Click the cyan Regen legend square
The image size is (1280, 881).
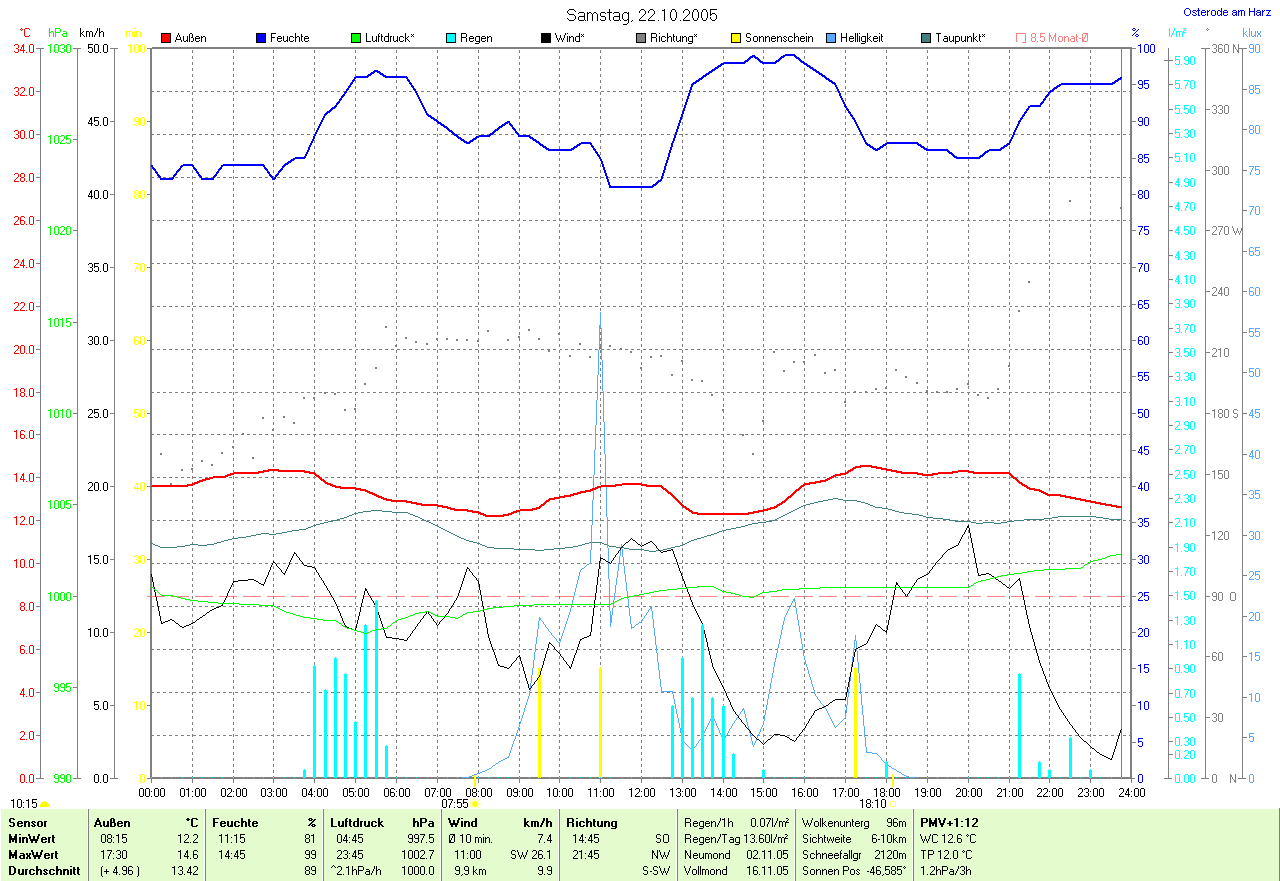451,38
